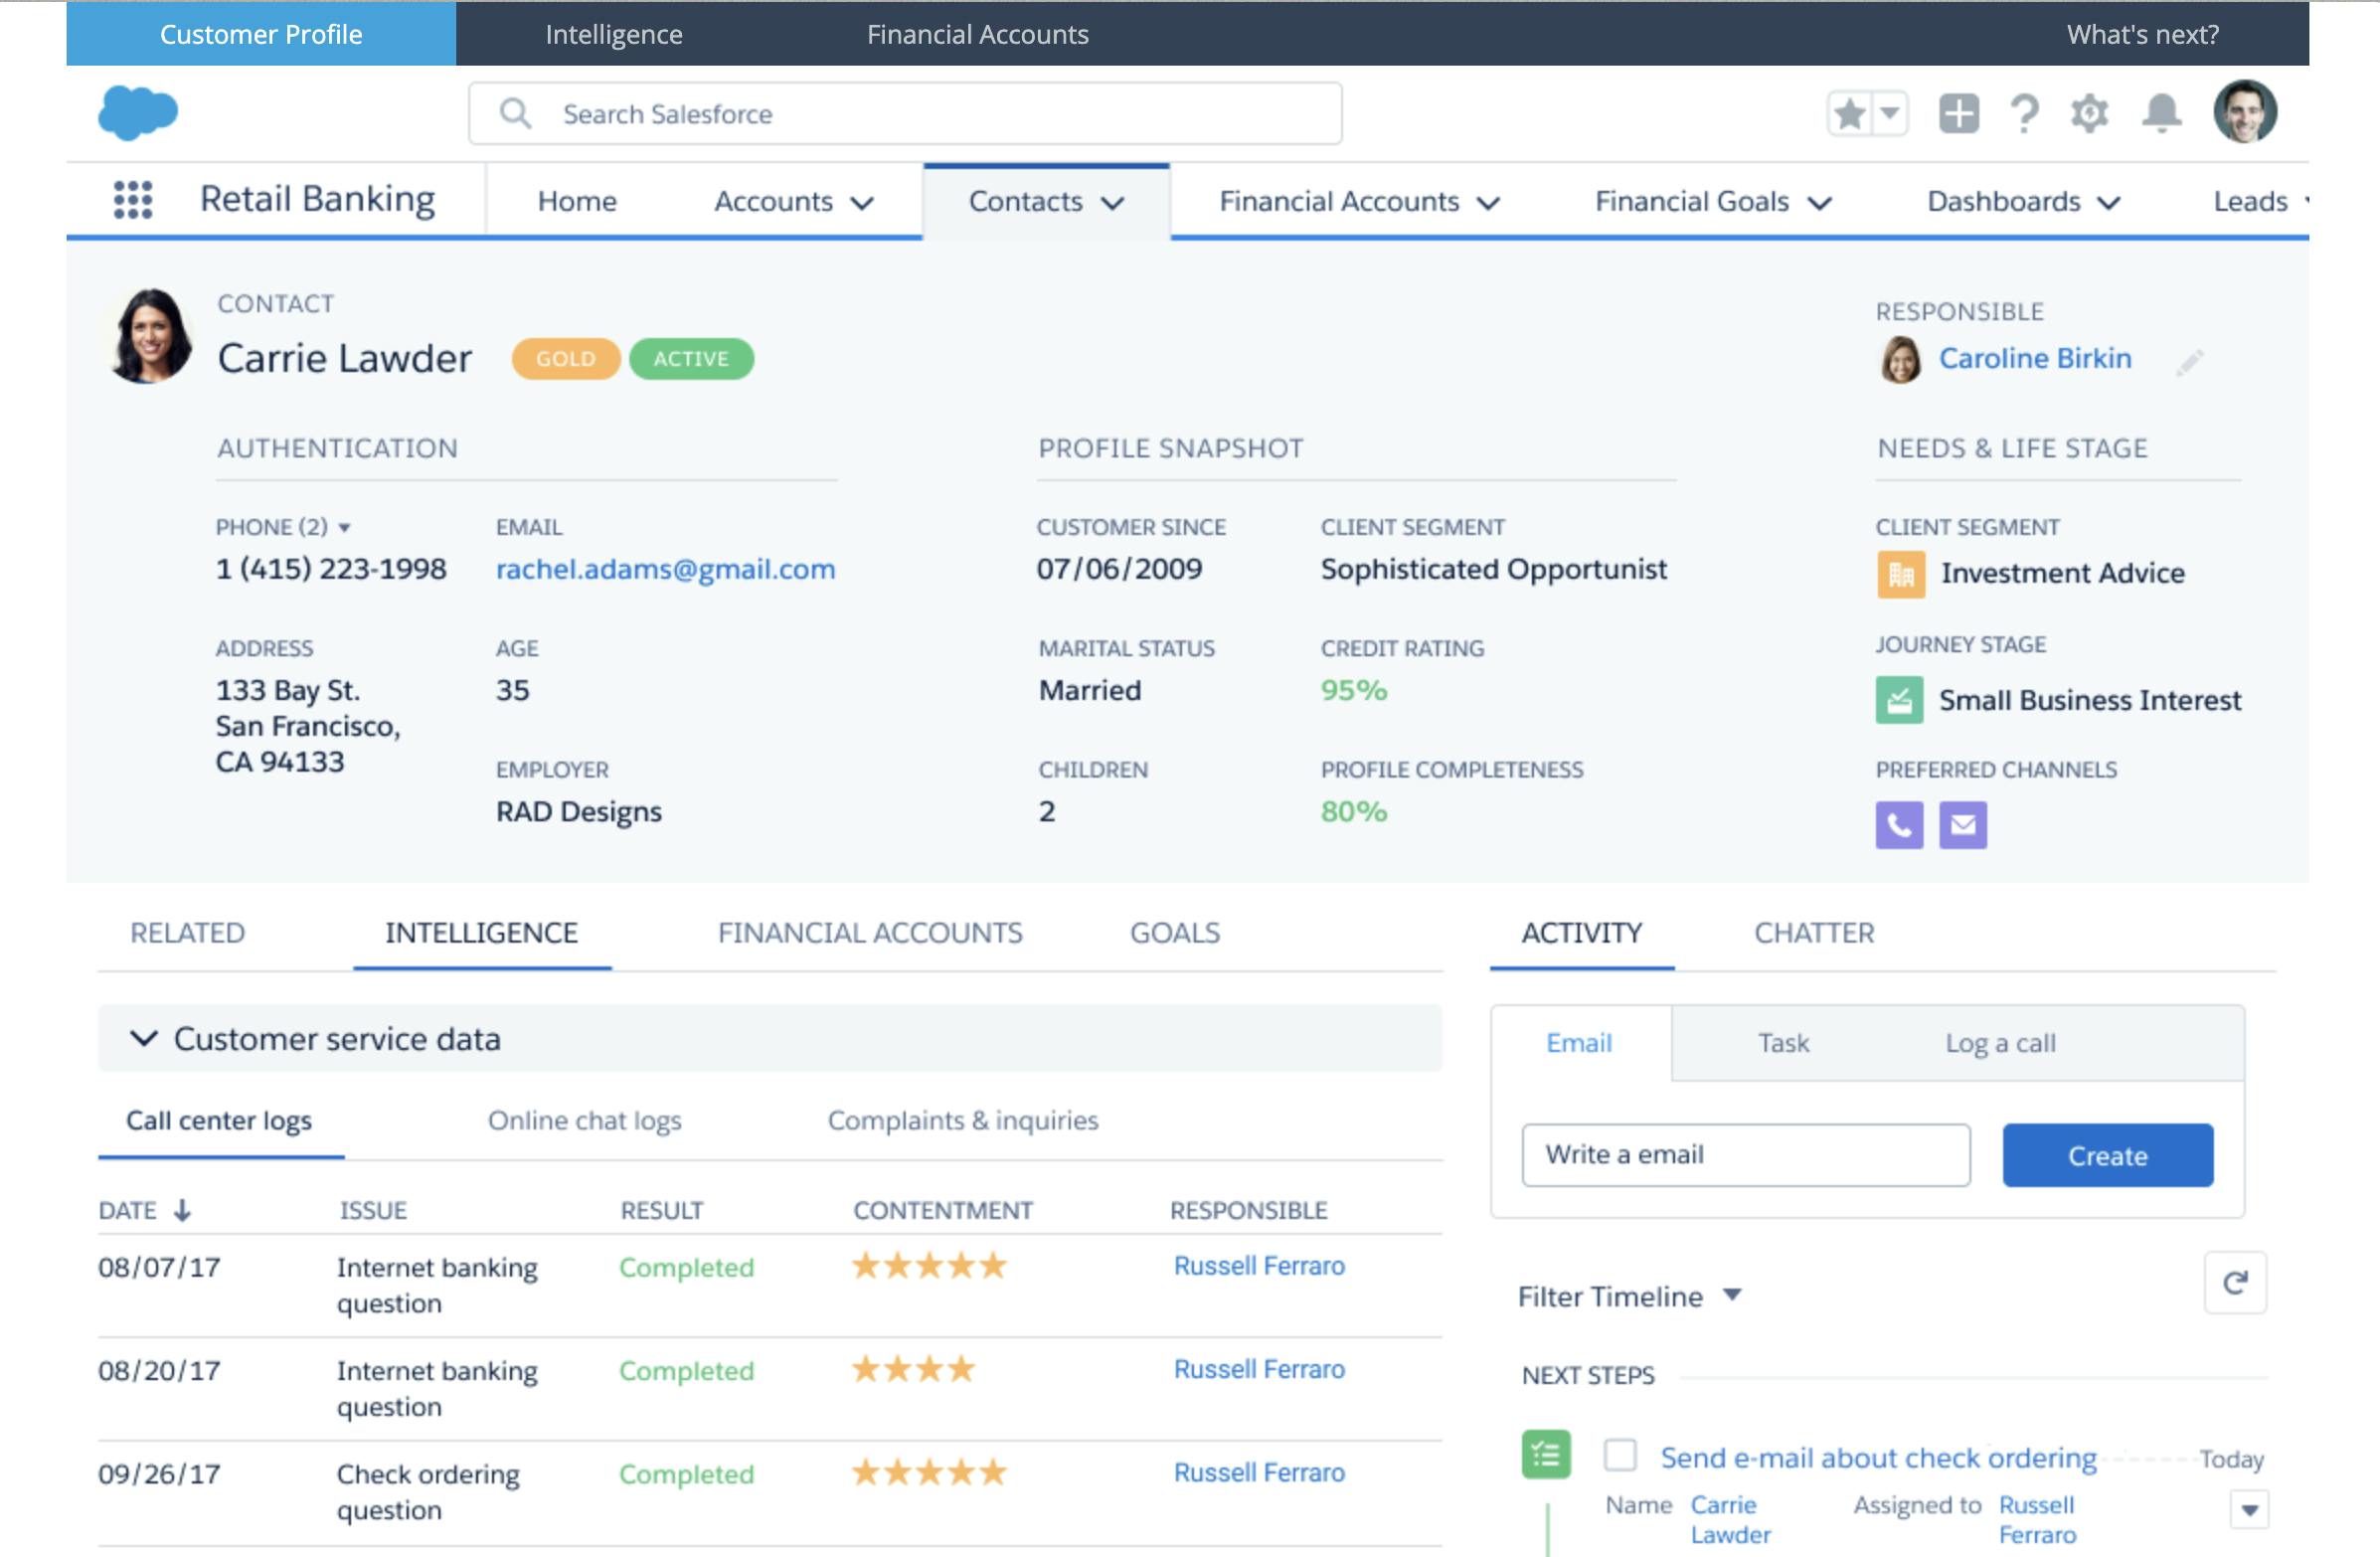Click the refresh timeline icon
2380x1557 pixels.
pos(2235,1282)
